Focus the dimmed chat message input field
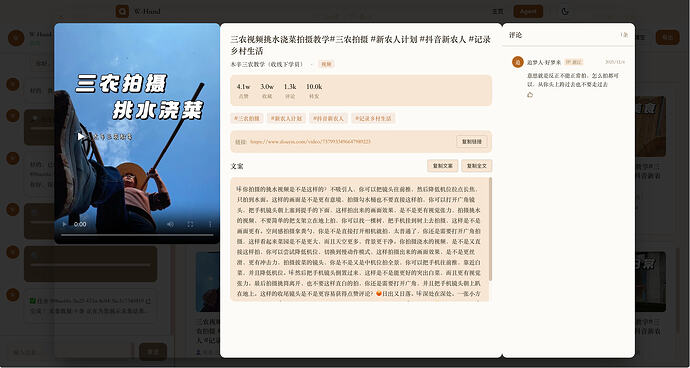The image size is (690, 368). [x=70, y=352]
